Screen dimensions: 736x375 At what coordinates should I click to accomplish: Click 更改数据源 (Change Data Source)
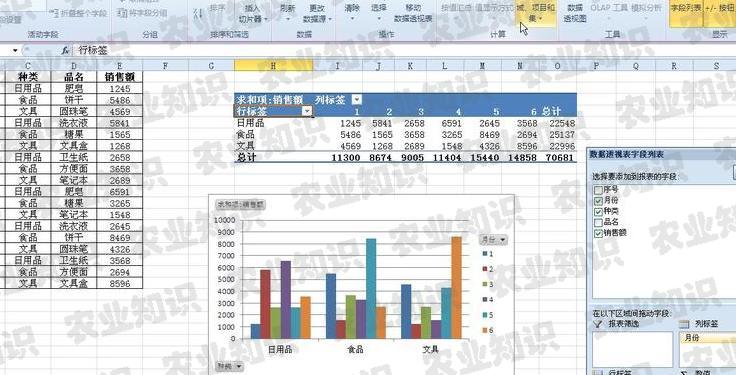click(x=317, y=13)
